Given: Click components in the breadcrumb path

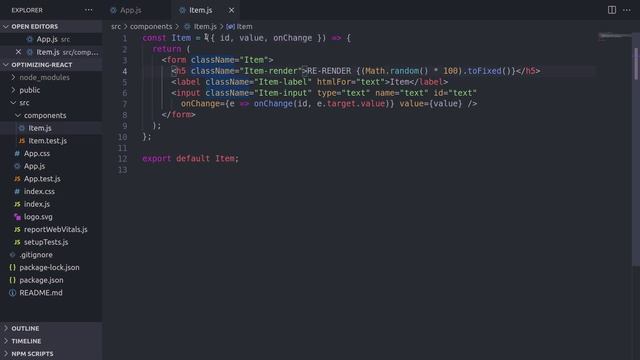Looking at the screenshot, I should 151,27.
